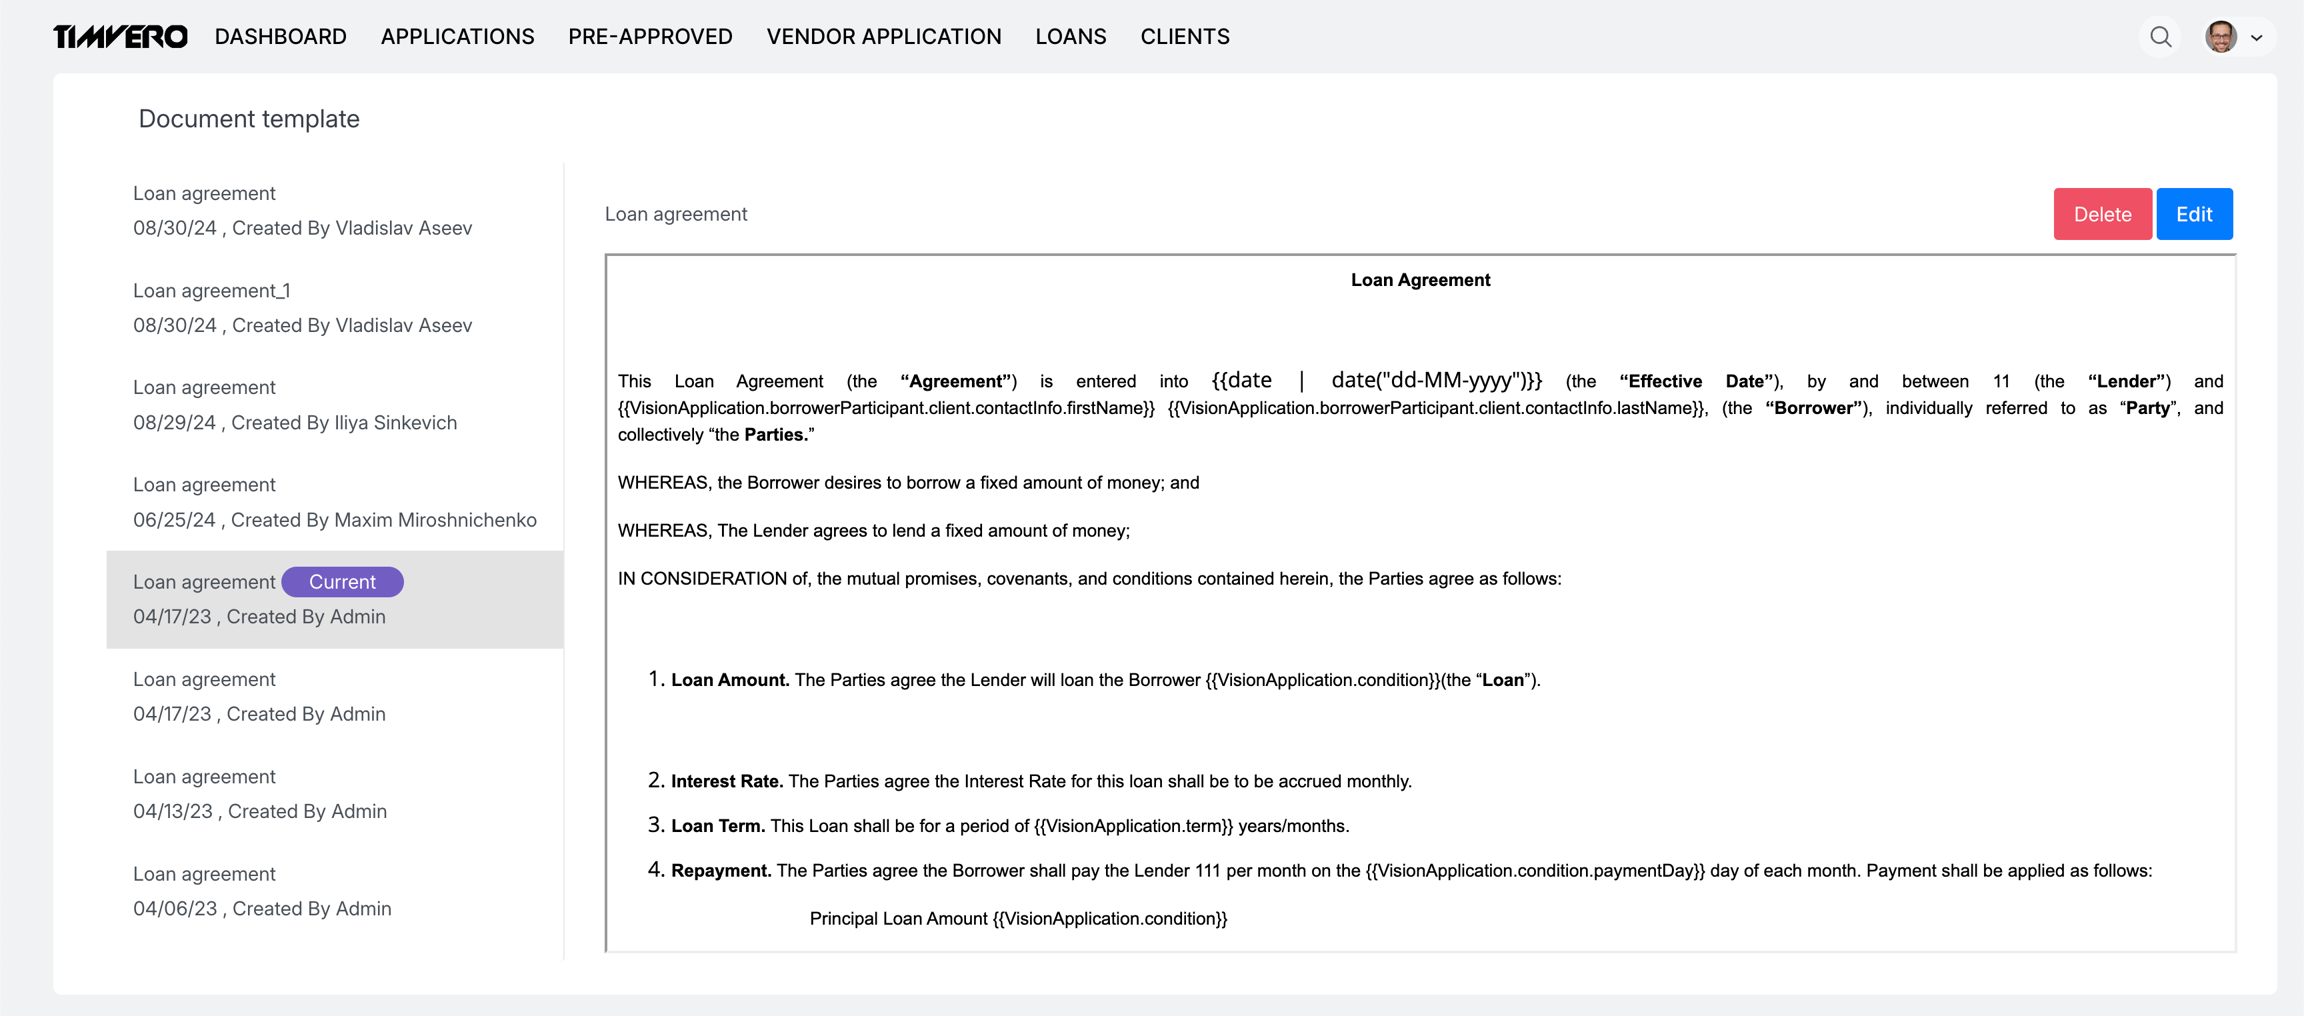Open the Dashboard menu item
Viewport: 2304px width, 1016px height.
pyautogui.click(x=280, y=37)
